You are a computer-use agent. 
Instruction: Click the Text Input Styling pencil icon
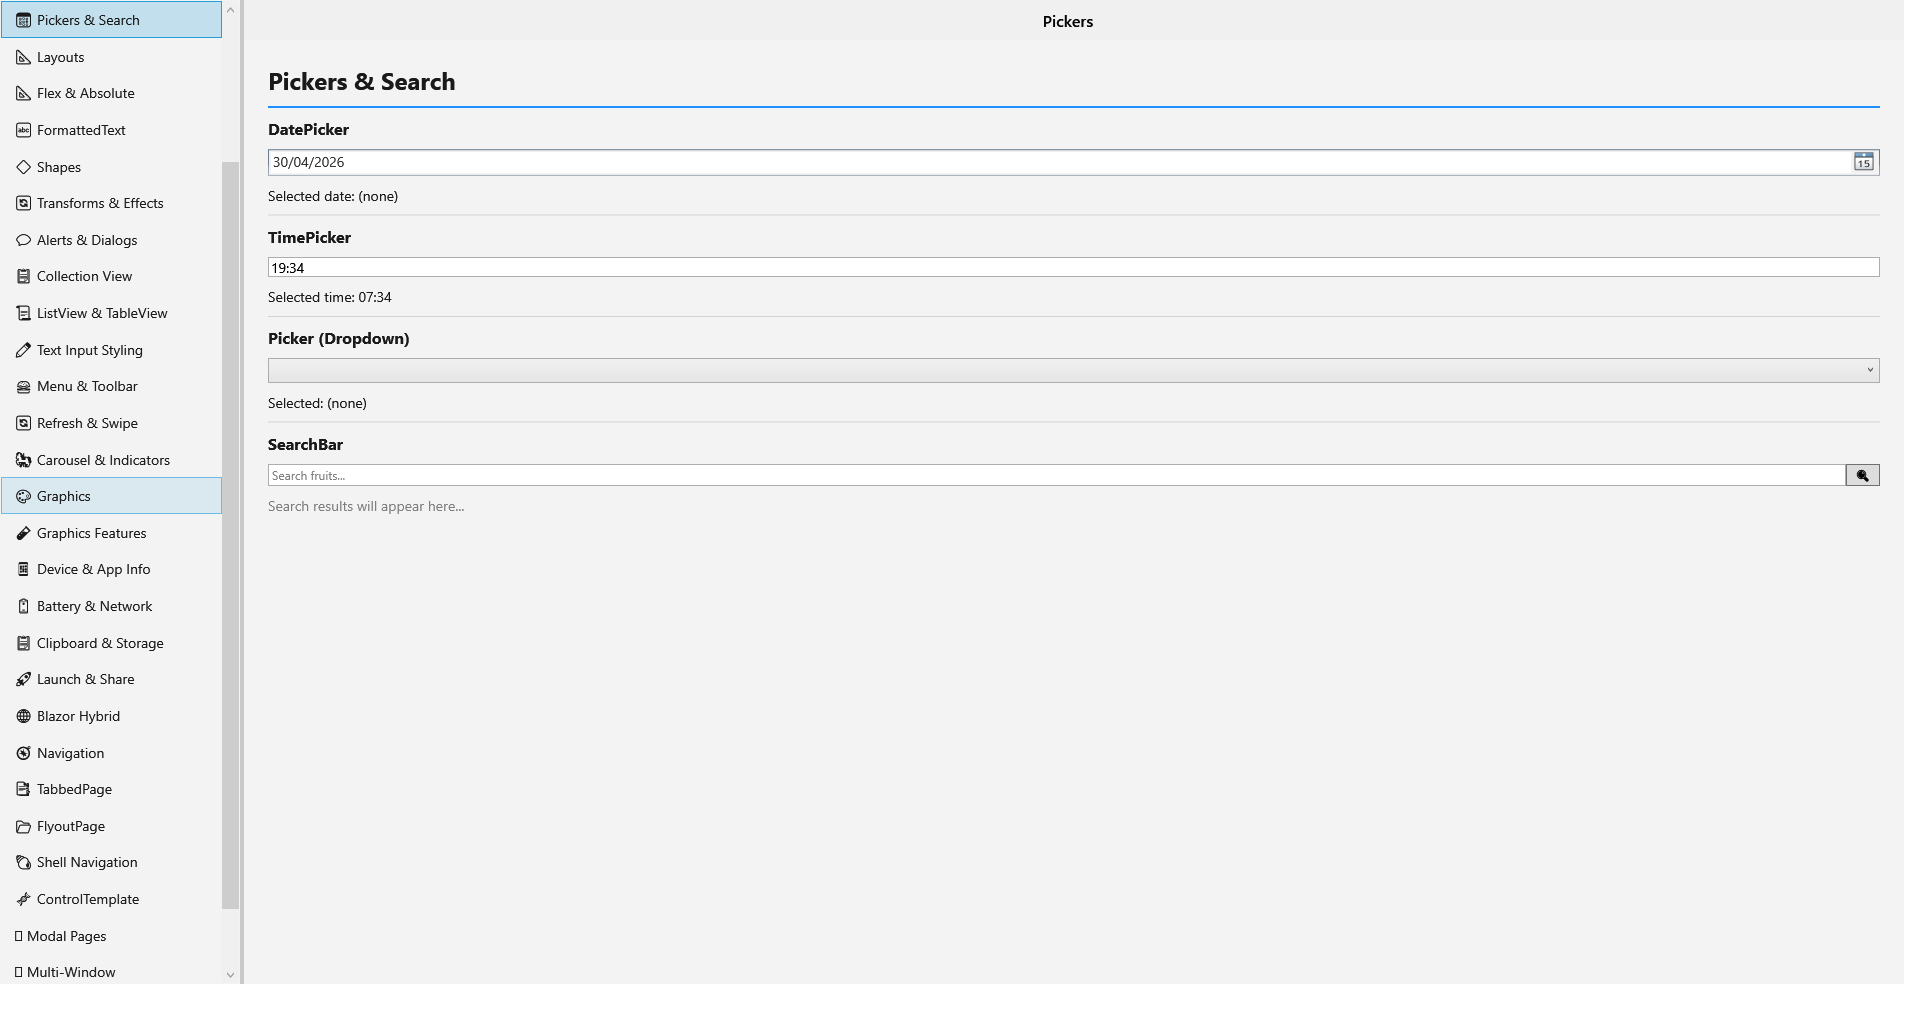click(23, 350)
